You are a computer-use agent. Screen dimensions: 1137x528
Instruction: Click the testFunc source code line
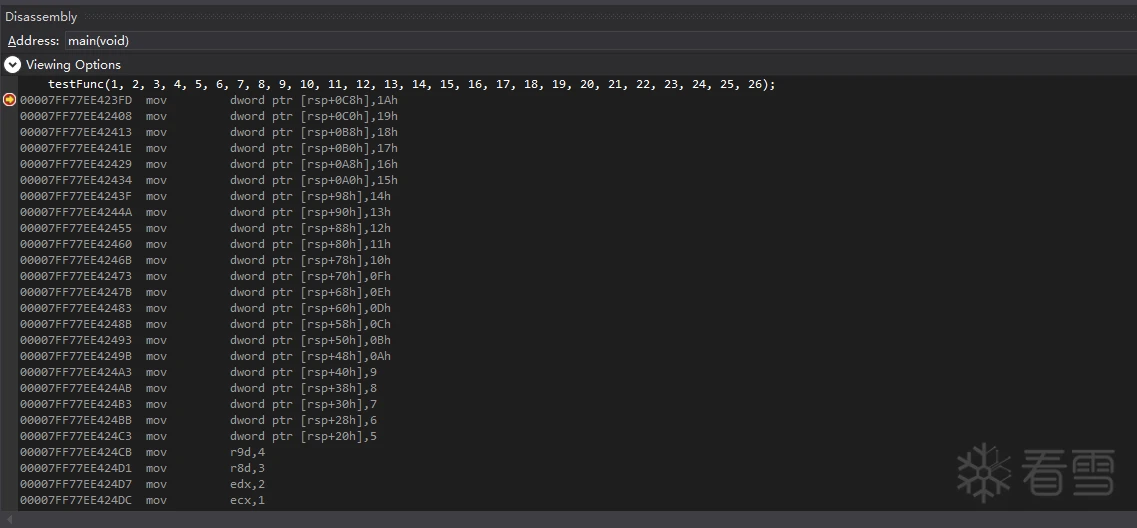click(x=412, y=84)
